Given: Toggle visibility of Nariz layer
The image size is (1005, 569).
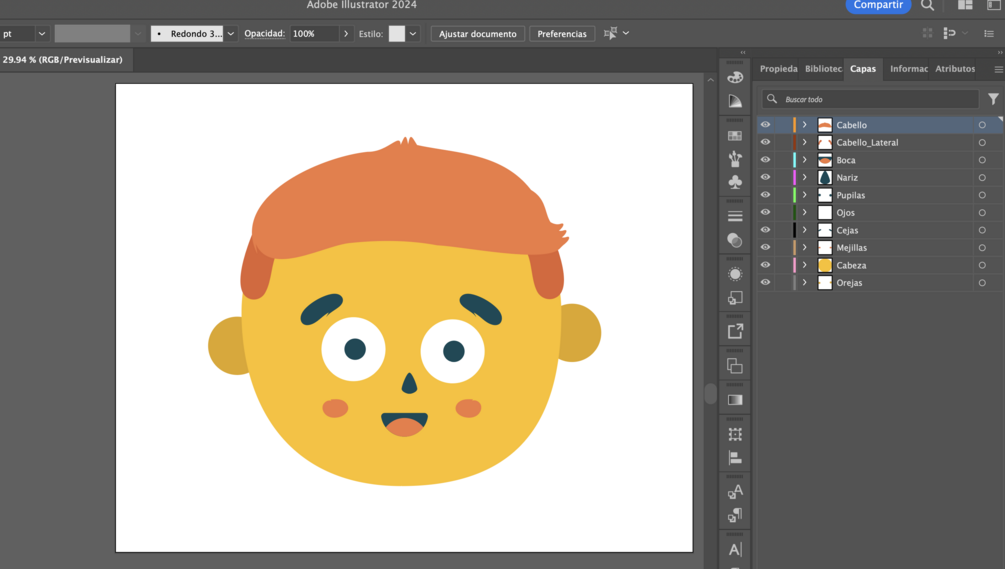Looking at the screenshot, I should (x=765, y=177).
